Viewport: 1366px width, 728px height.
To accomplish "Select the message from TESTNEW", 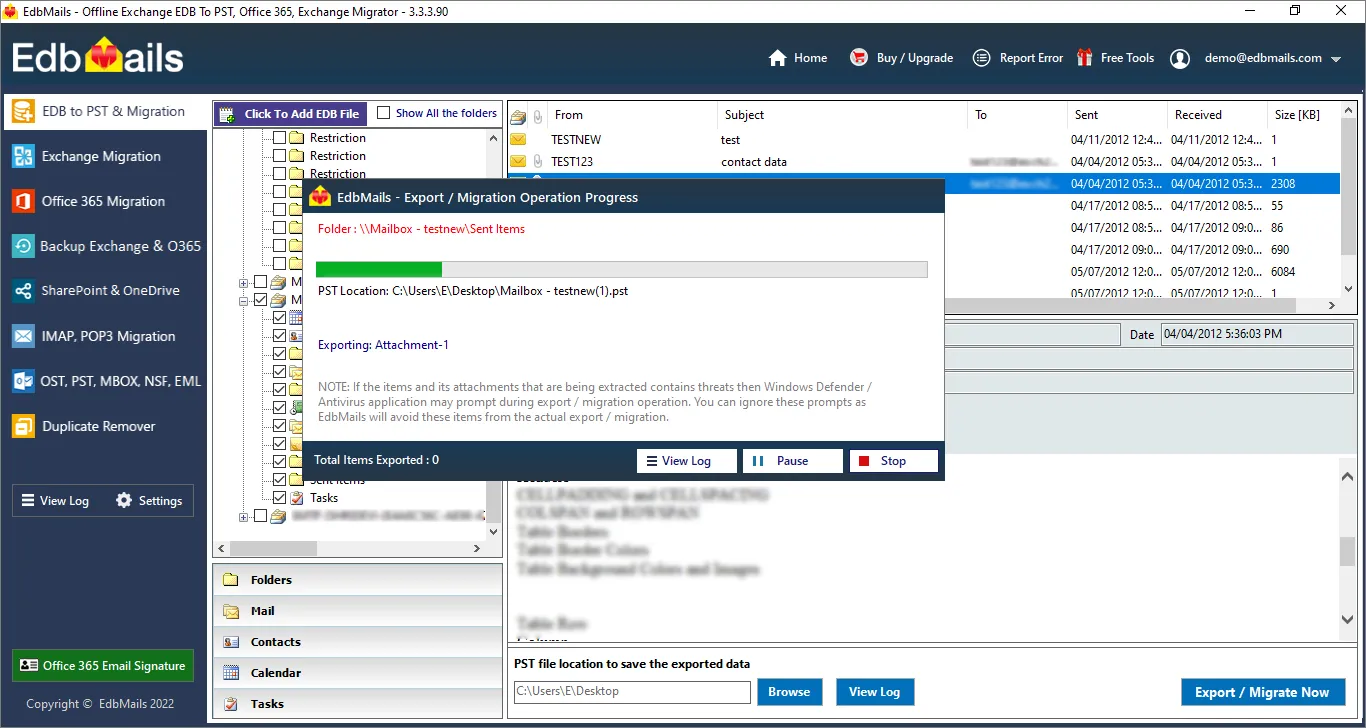I will 924,140.
